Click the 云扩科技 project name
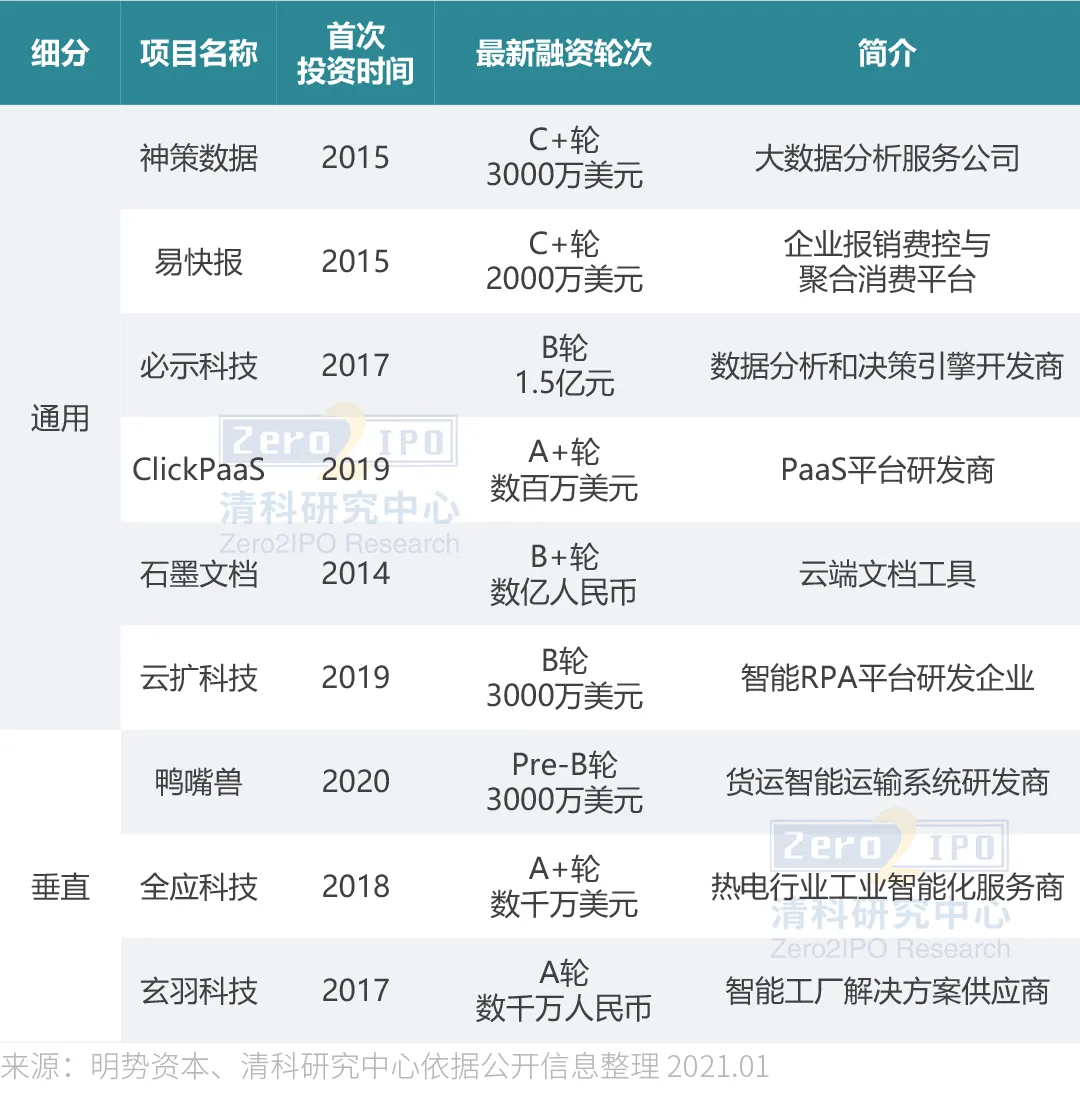 [x=198, y=678]
